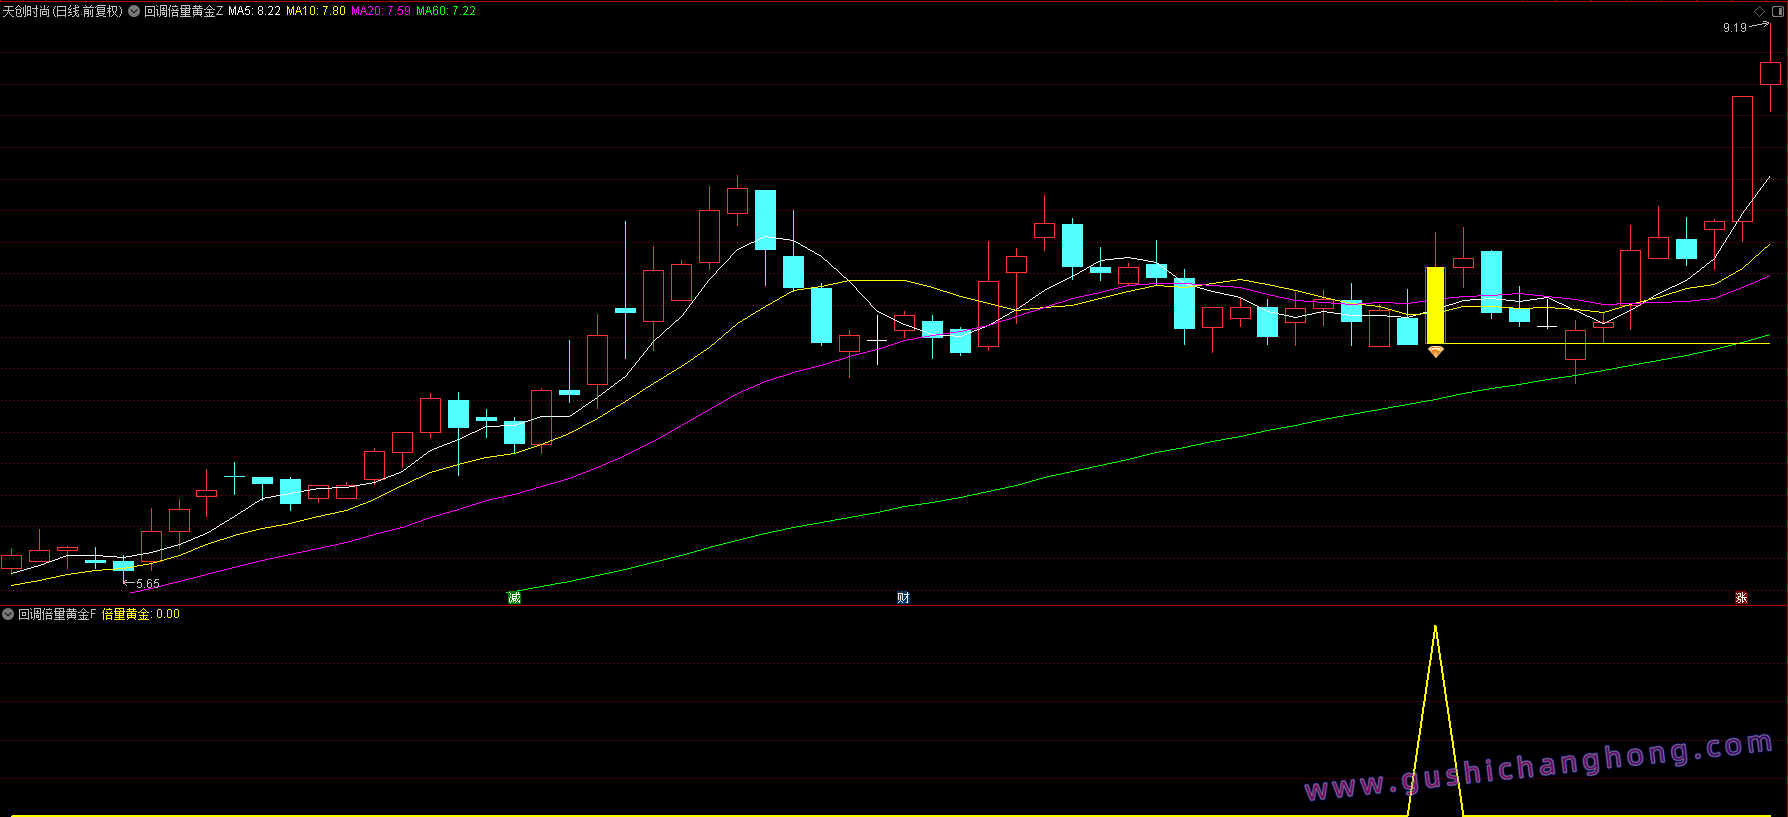The width and height of the screenshot is (1788, 817).
Task: Open the main chart indicator dropdown arrow
Action: coord(134,11)
